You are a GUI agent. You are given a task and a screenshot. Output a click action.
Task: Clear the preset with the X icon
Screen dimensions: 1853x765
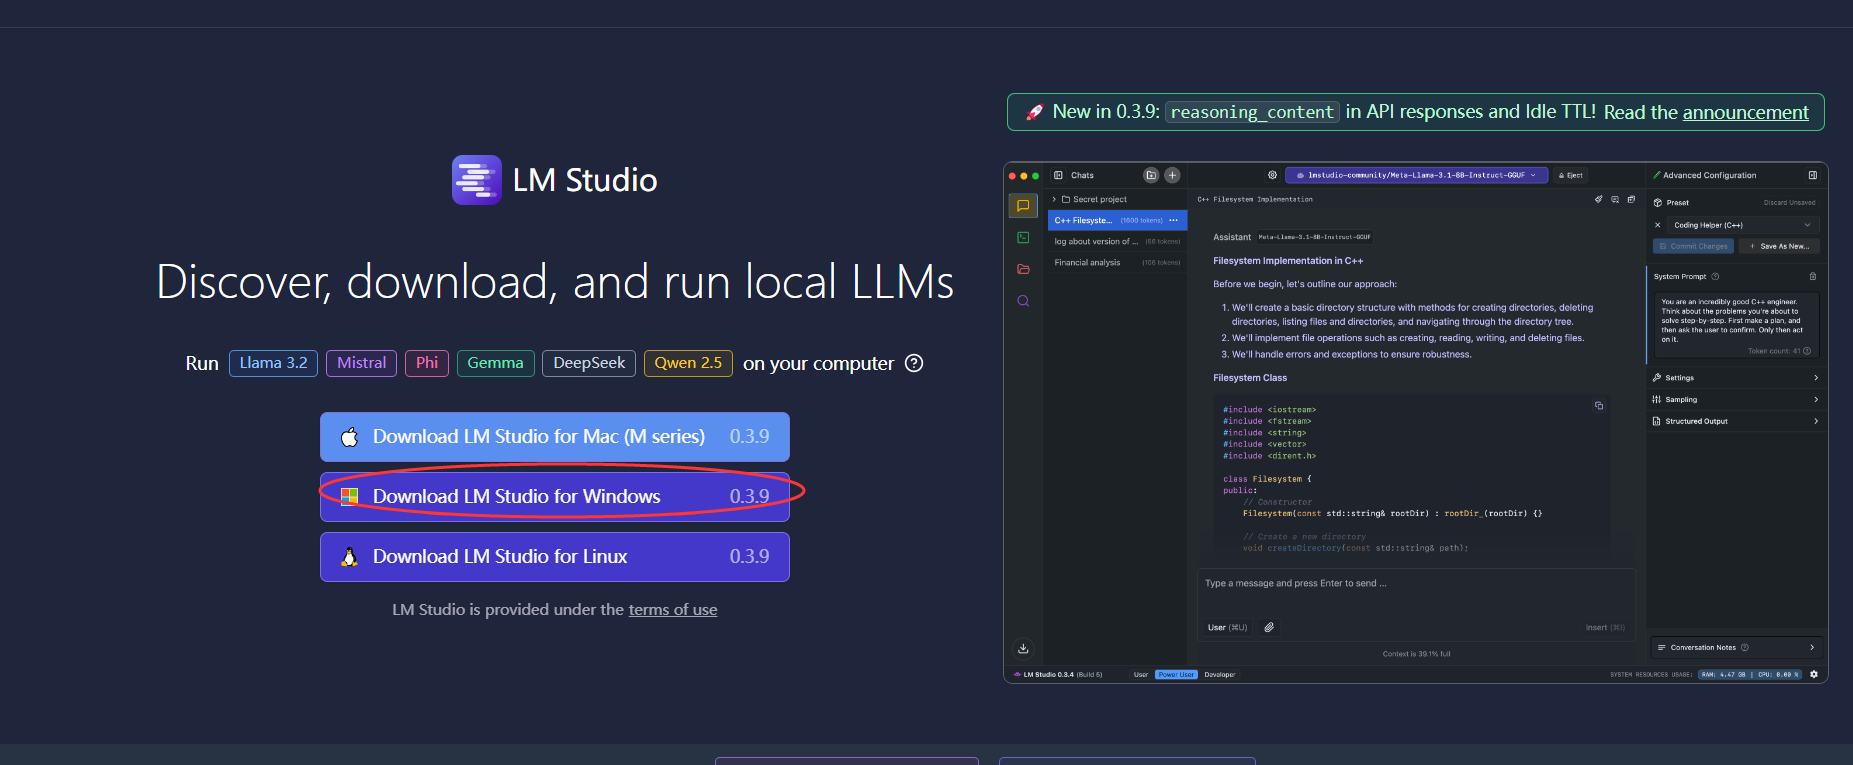coord(1657,225)
